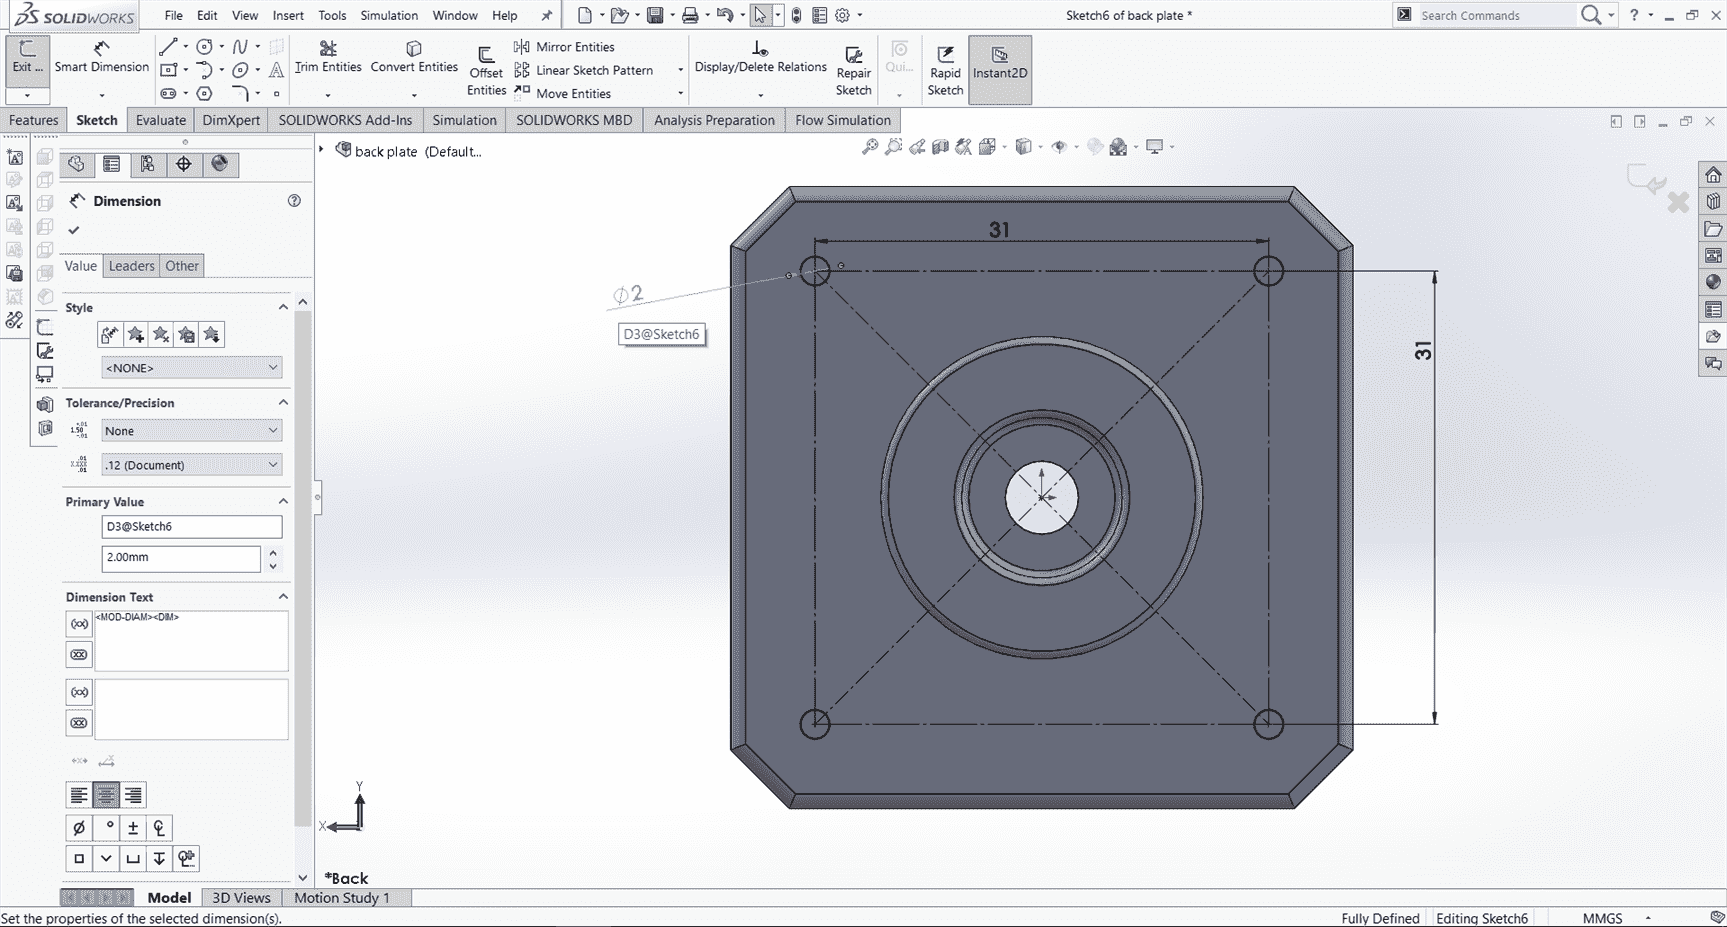Click the Trim Entities tool
The image size is (1727, 927).
pos(328,57)
